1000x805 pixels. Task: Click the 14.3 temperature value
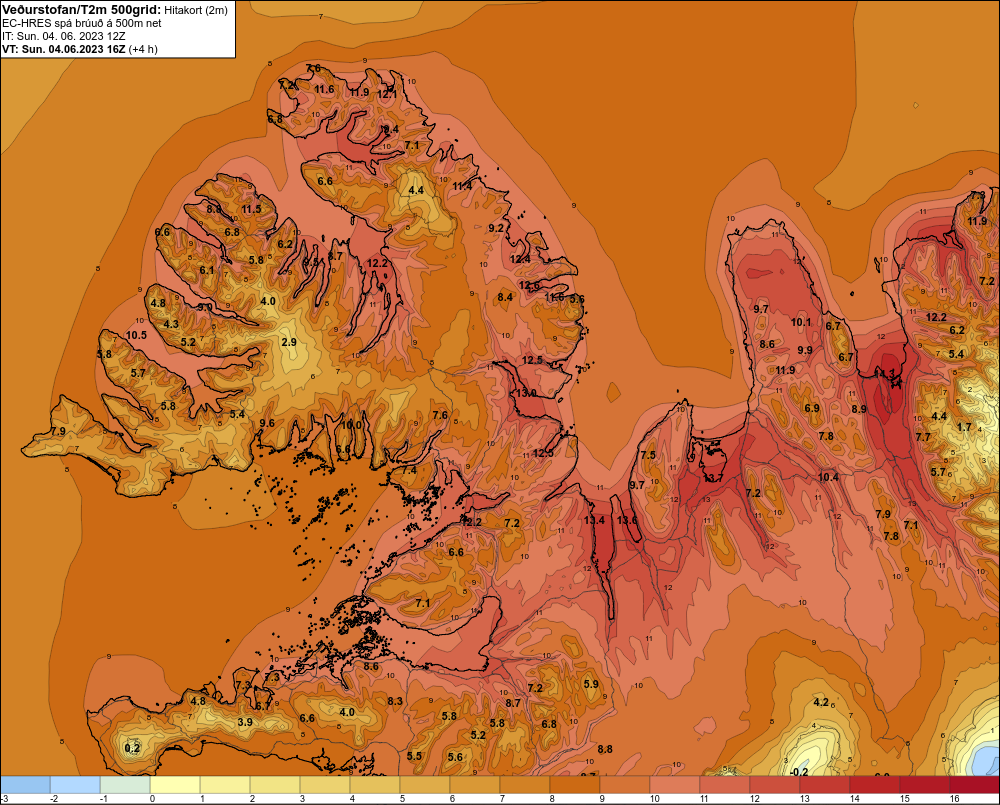(885, 373)
